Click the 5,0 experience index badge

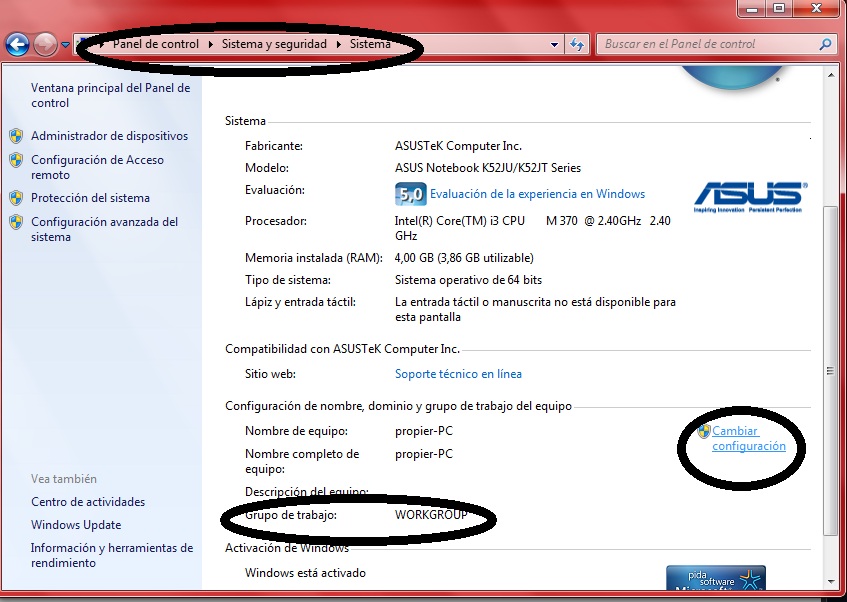(x=410, y=194)
